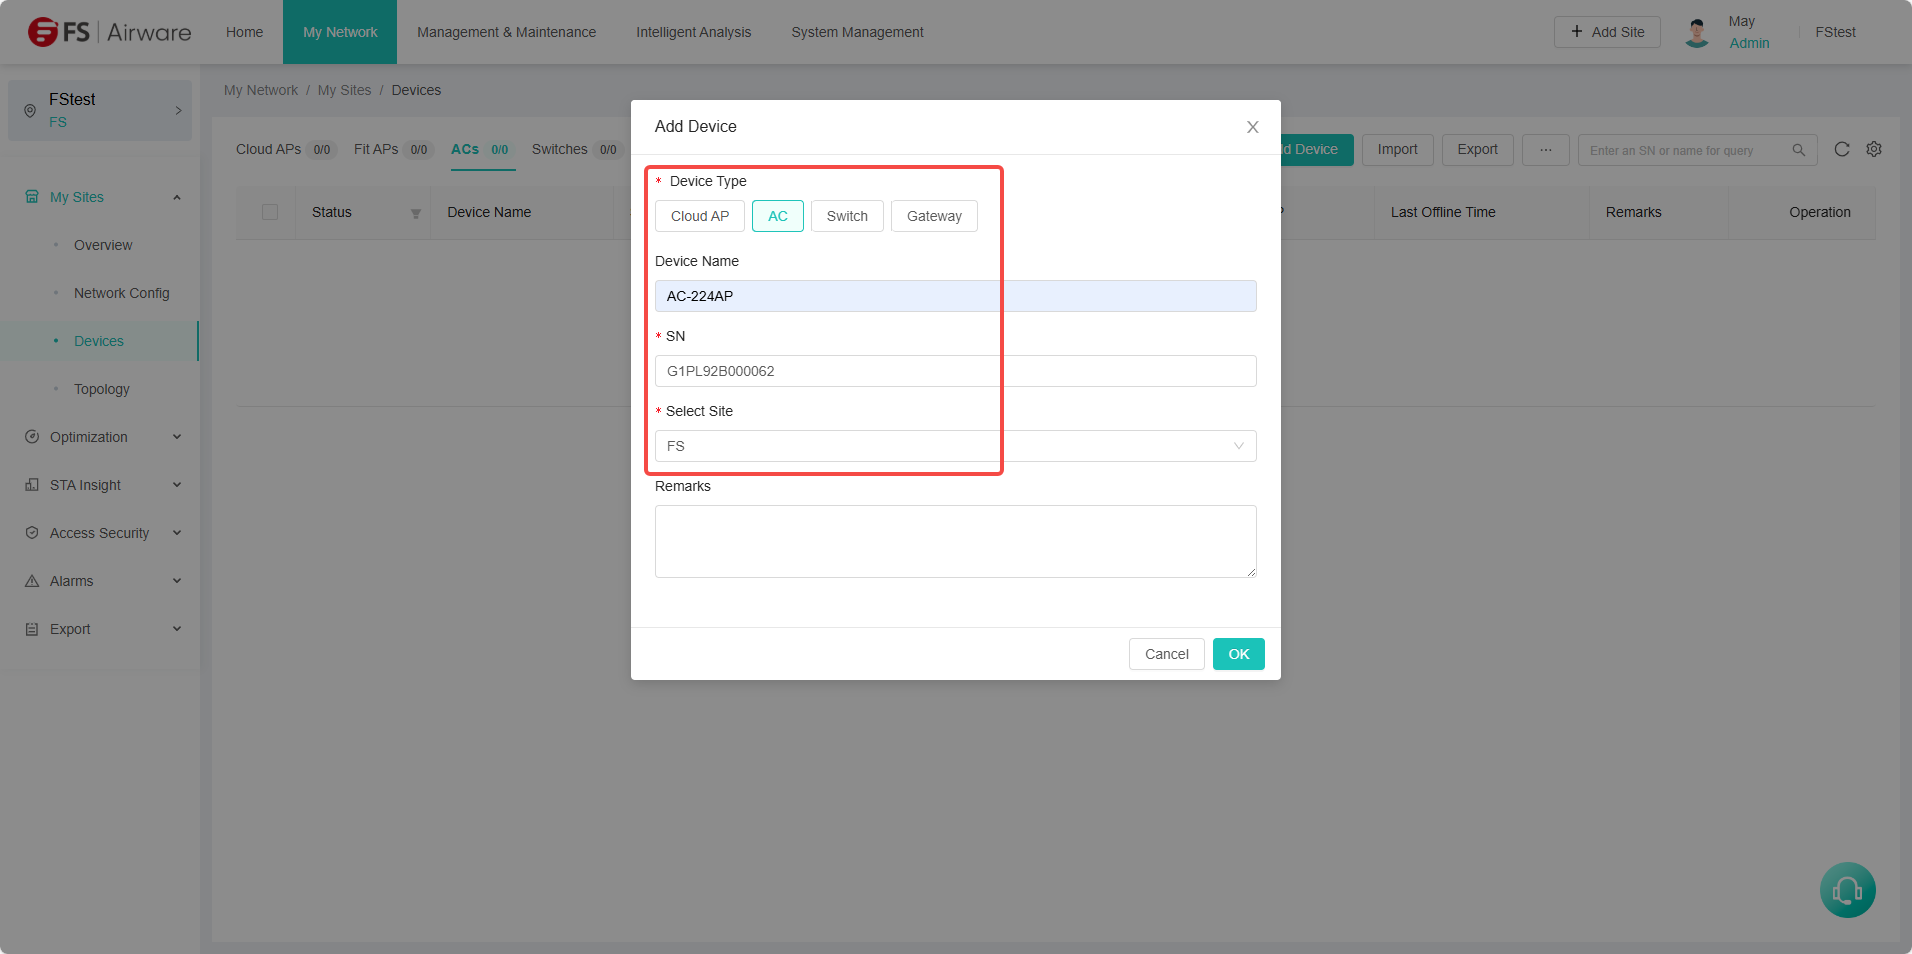Click Cancel in Add Device dialog
Screen dimensions: 1912x954
point(1167,654)
